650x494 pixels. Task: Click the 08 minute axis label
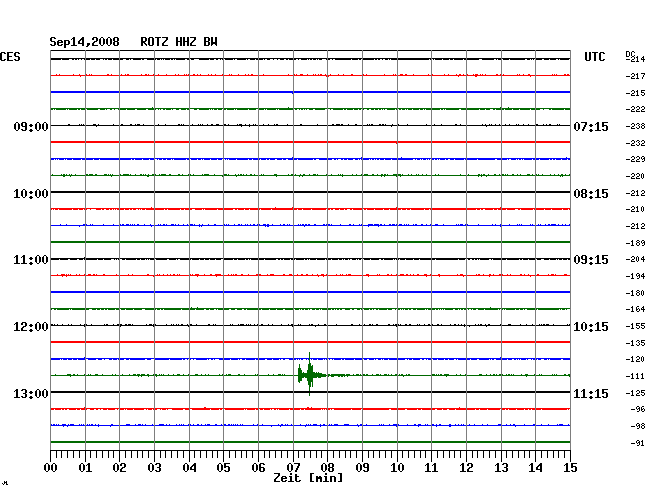coord(327,468)
